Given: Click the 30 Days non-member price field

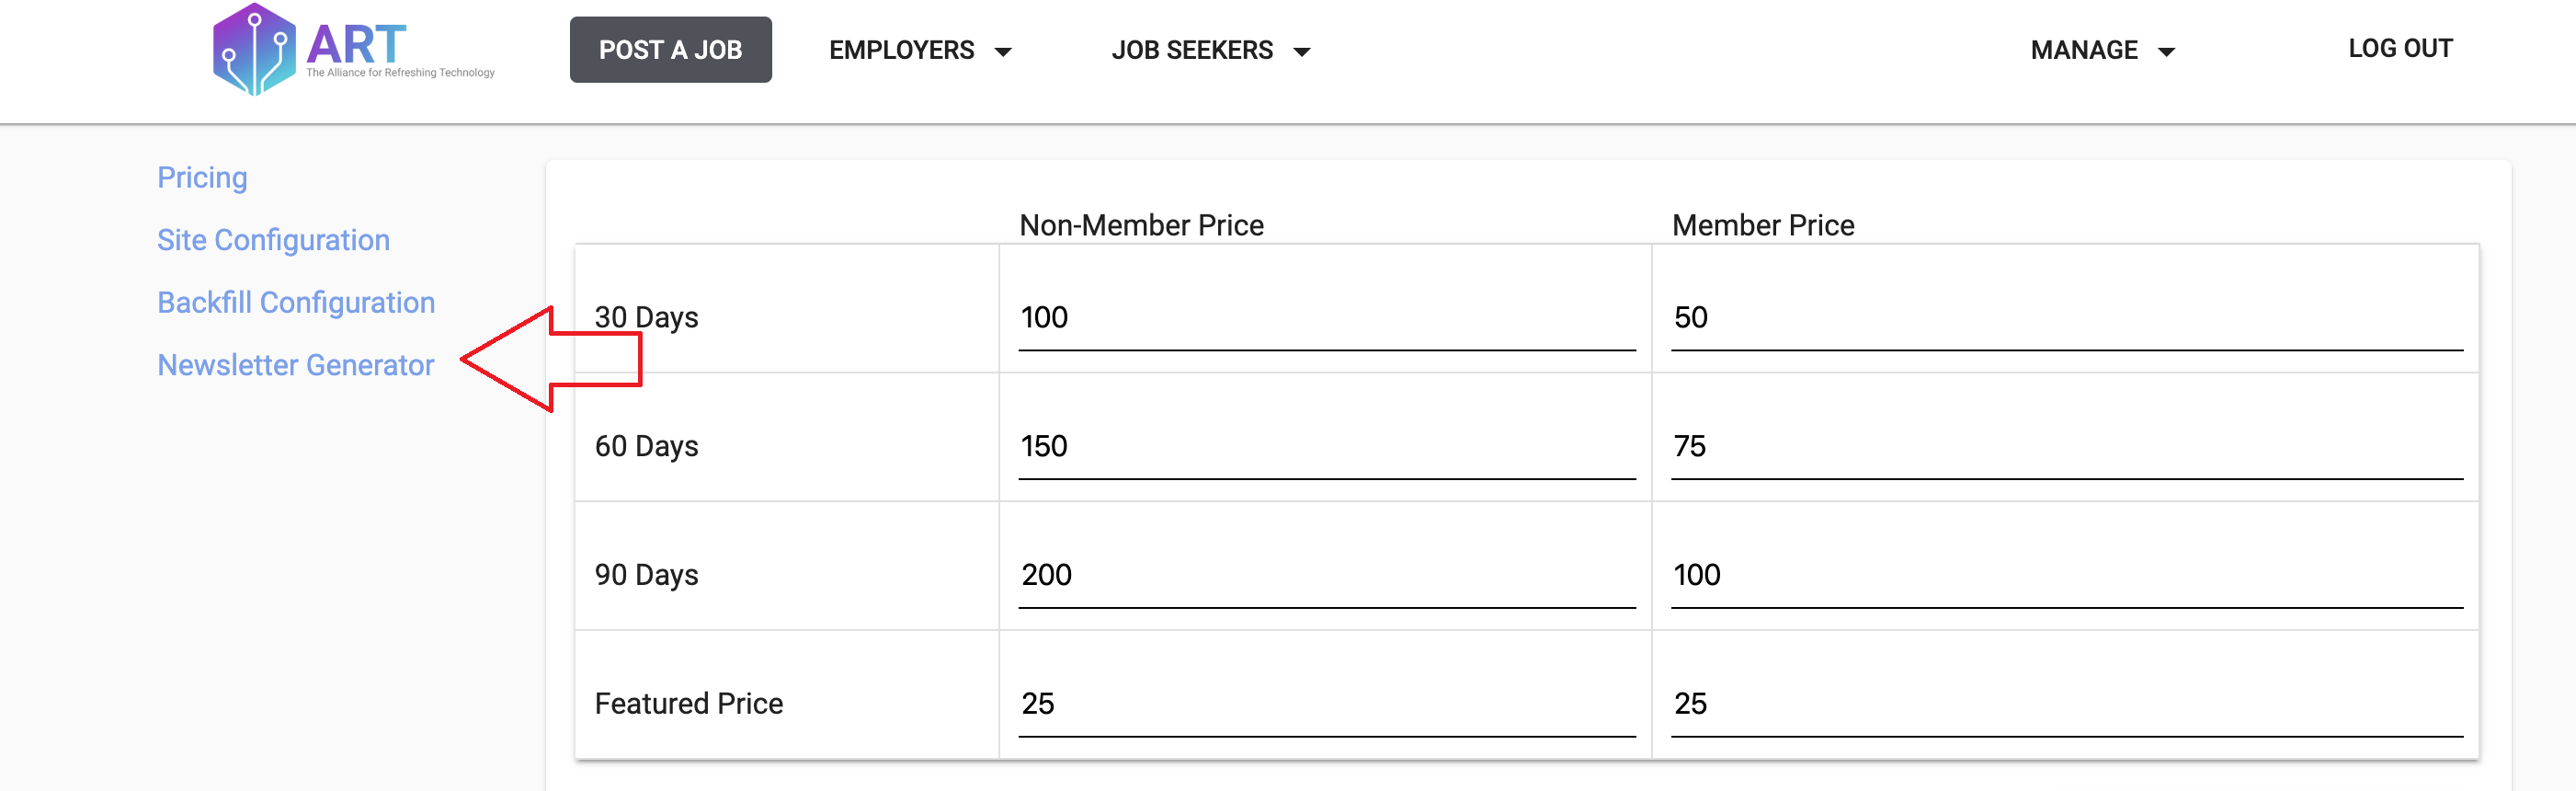Looking at the screenshot, I should coord(1327,318).
